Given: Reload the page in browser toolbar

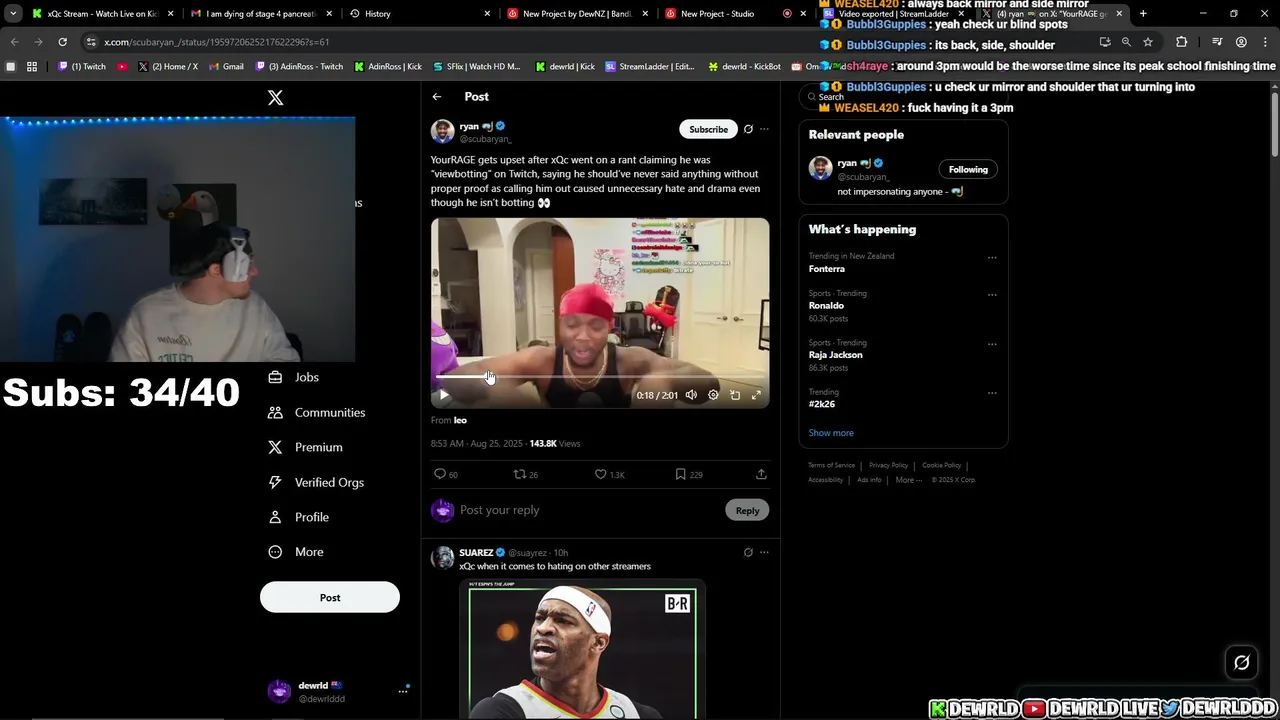Looking at the screenshot, I should point(62,42).
